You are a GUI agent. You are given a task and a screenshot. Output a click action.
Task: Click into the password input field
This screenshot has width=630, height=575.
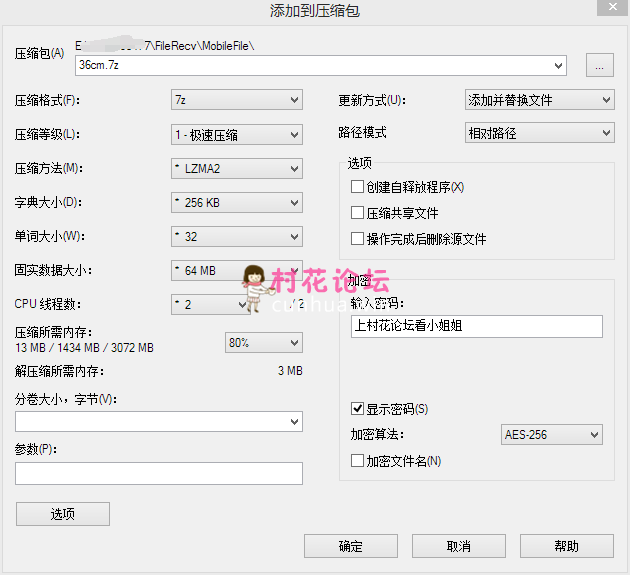pyautogui.click(x=477, y=326)
